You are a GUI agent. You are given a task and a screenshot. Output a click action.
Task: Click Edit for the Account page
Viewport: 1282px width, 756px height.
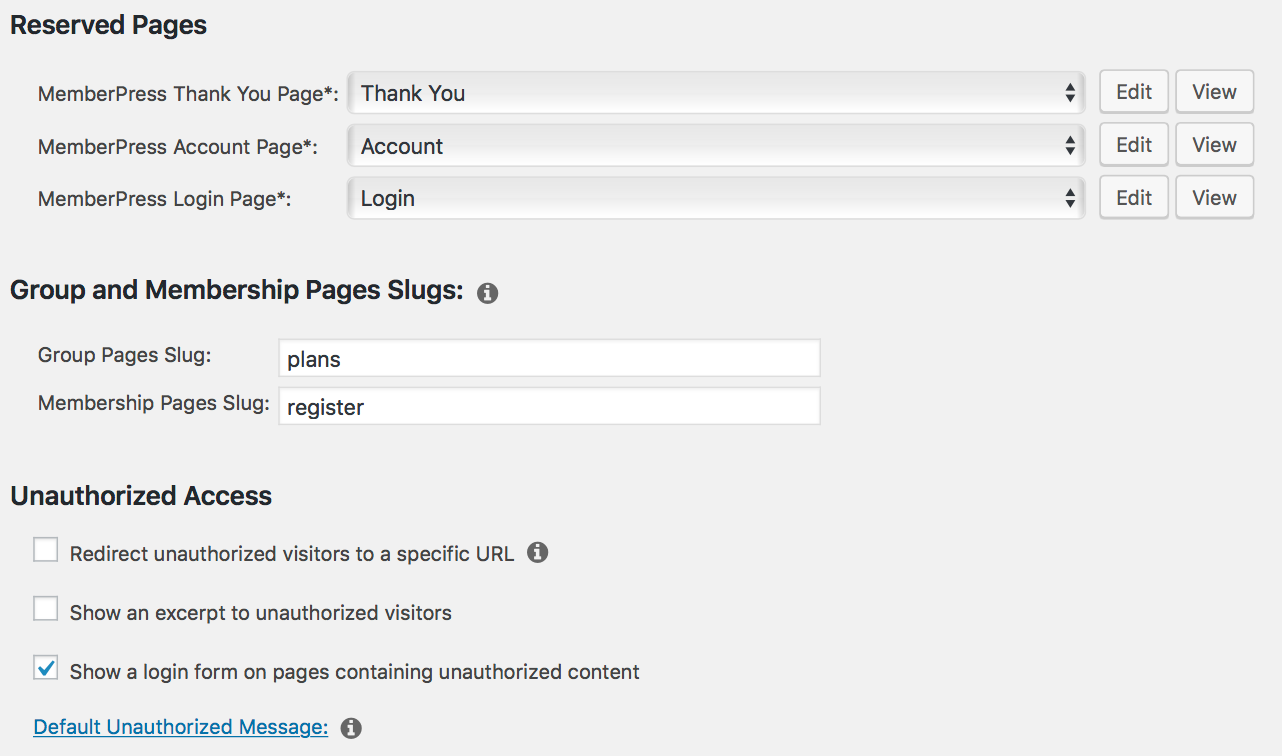pyautogui.click(x=1134, y=145)
